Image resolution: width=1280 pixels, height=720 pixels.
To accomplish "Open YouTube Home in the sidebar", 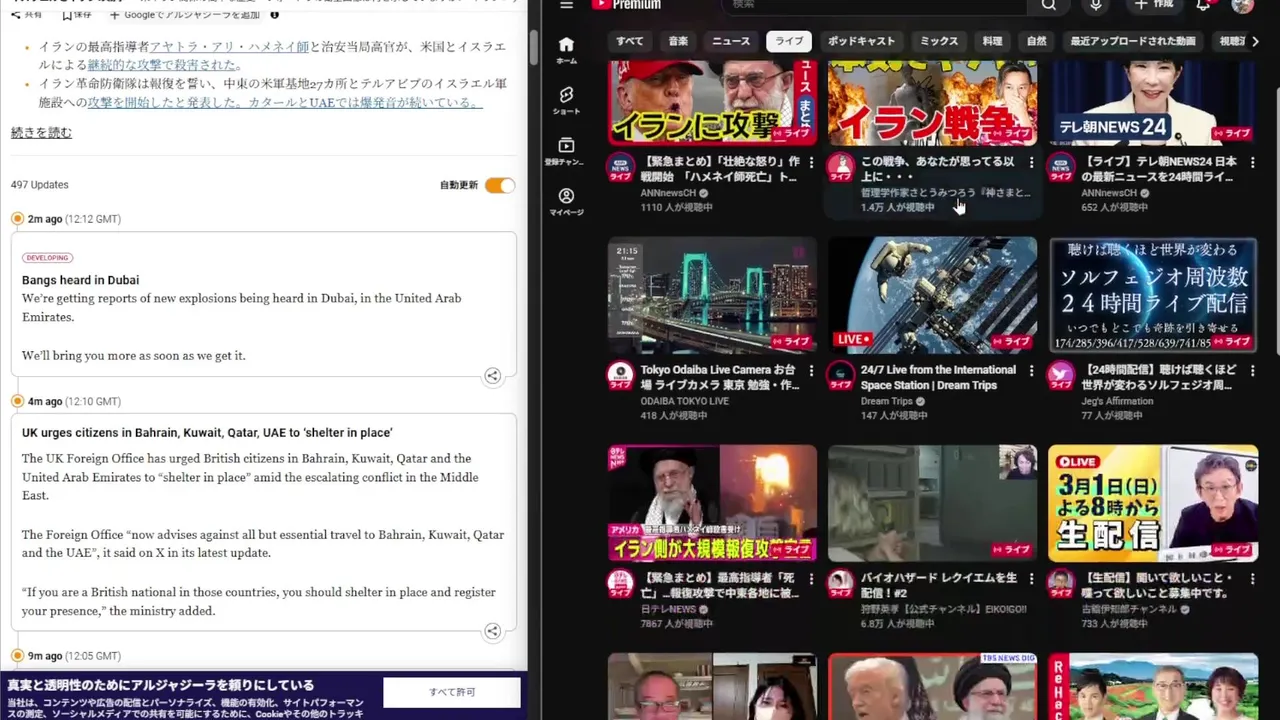I will (566, 50).
